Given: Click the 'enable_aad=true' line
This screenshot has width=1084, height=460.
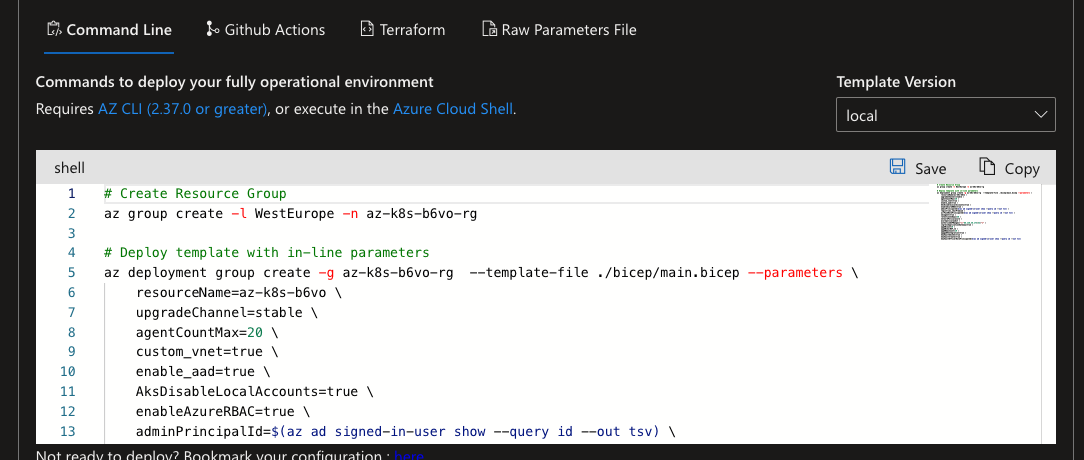Looking at the screenshot, I should click(203, 372).
